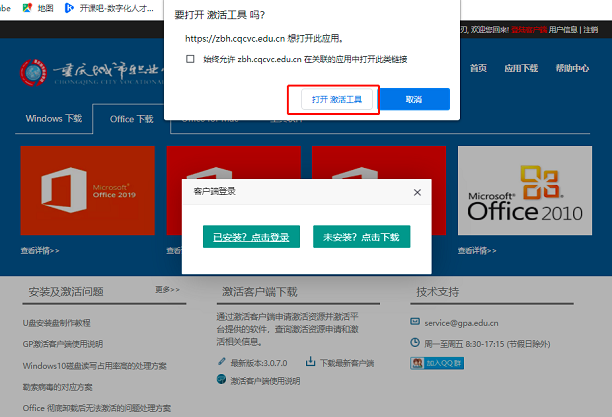Click the 加入QQ群 button
The image size is (612, 417).
[x=437, y=363]
